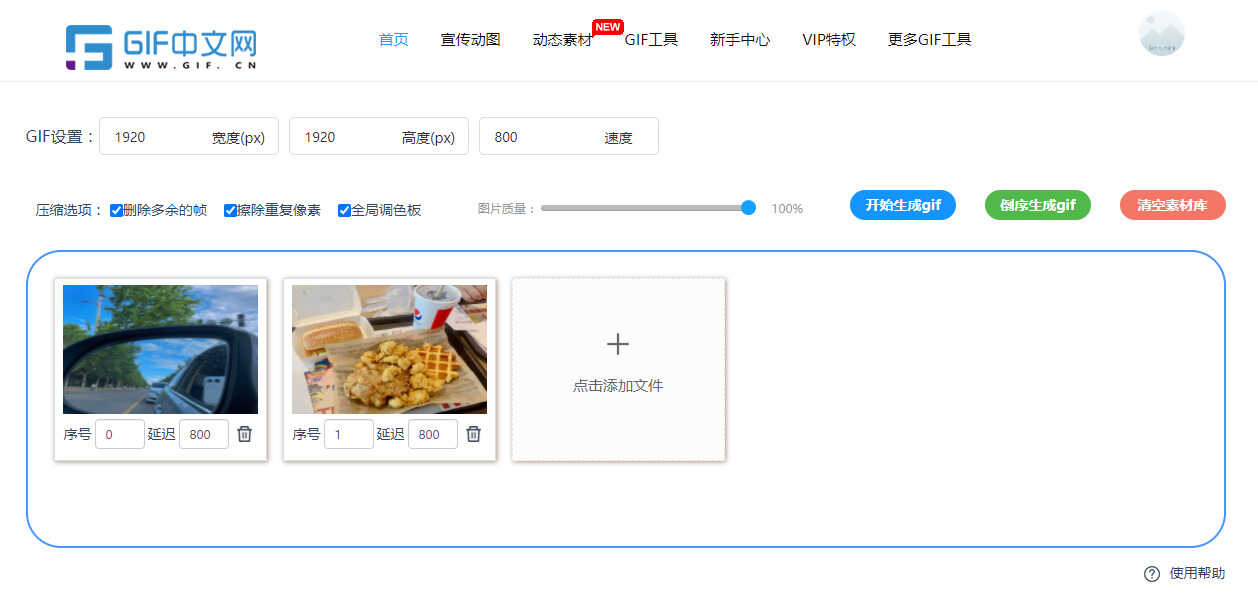Open the 宣传动图 nav item
This screenshot has height=609, width=1258.
coord(470,40)
